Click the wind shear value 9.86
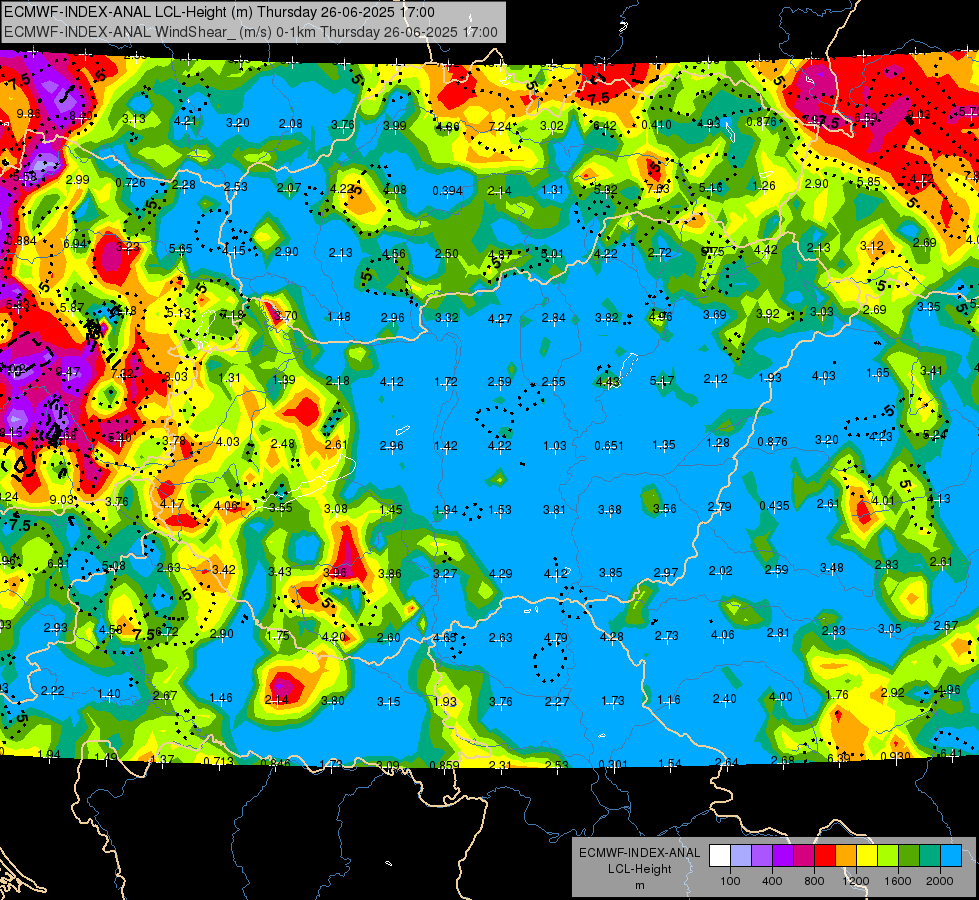 [x=29, y=114]
